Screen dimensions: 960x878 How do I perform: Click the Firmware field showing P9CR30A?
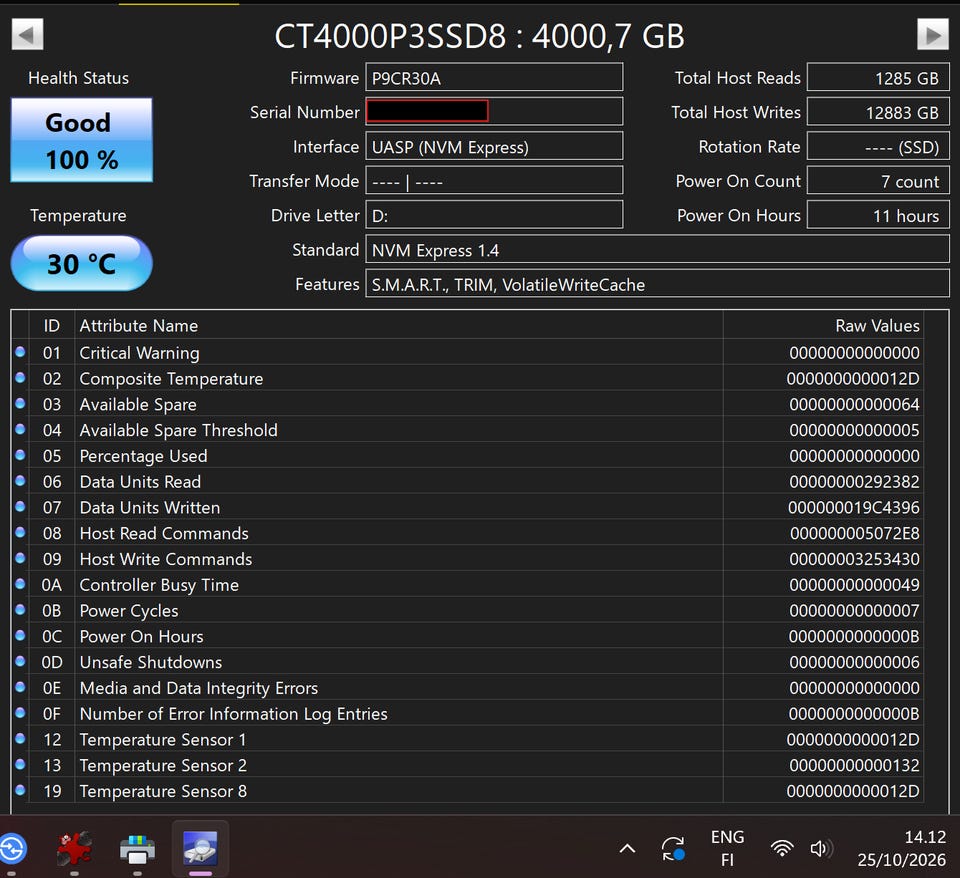pos(494,77)
